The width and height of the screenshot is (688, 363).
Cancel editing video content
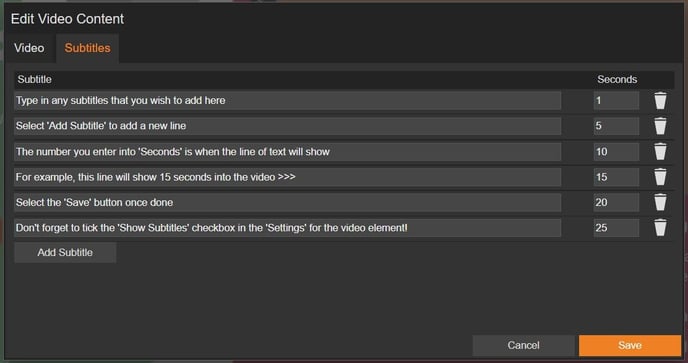pyautogui.click(x=523, y=345)
